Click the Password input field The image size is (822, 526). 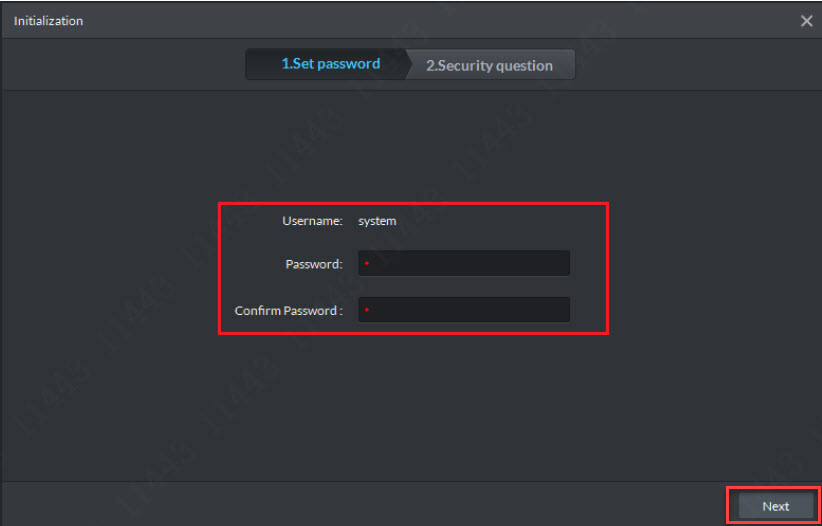pos(464,263)
